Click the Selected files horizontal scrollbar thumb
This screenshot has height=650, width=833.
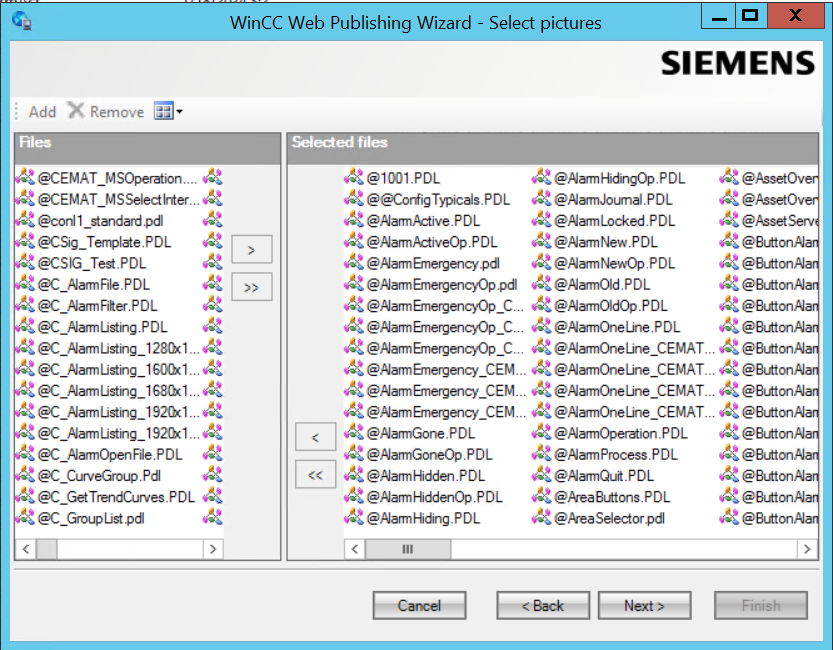[408, 549]
